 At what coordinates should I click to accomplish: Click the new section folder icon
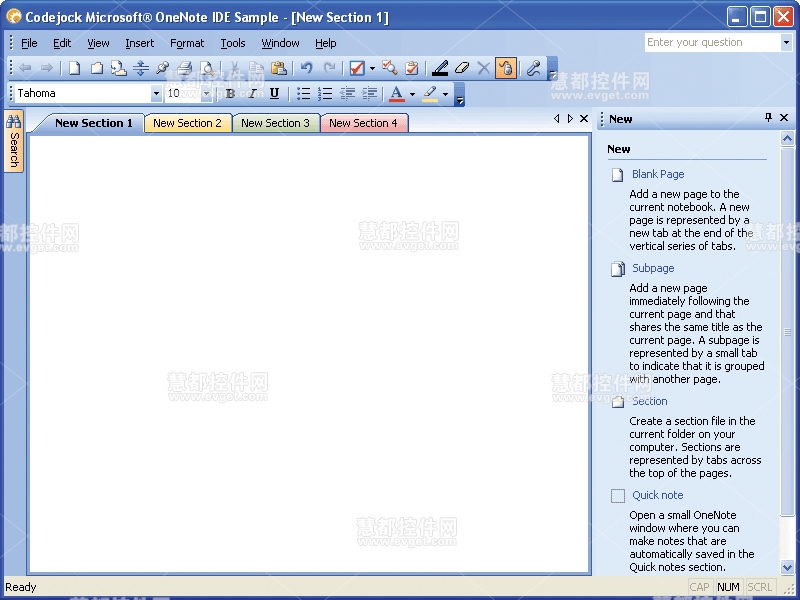tap(96, 68)
